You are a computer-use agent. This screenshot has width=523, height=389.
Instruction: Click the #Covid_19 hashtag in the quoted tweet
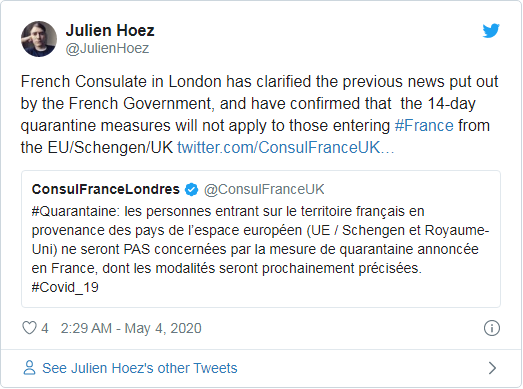[65, 287]
